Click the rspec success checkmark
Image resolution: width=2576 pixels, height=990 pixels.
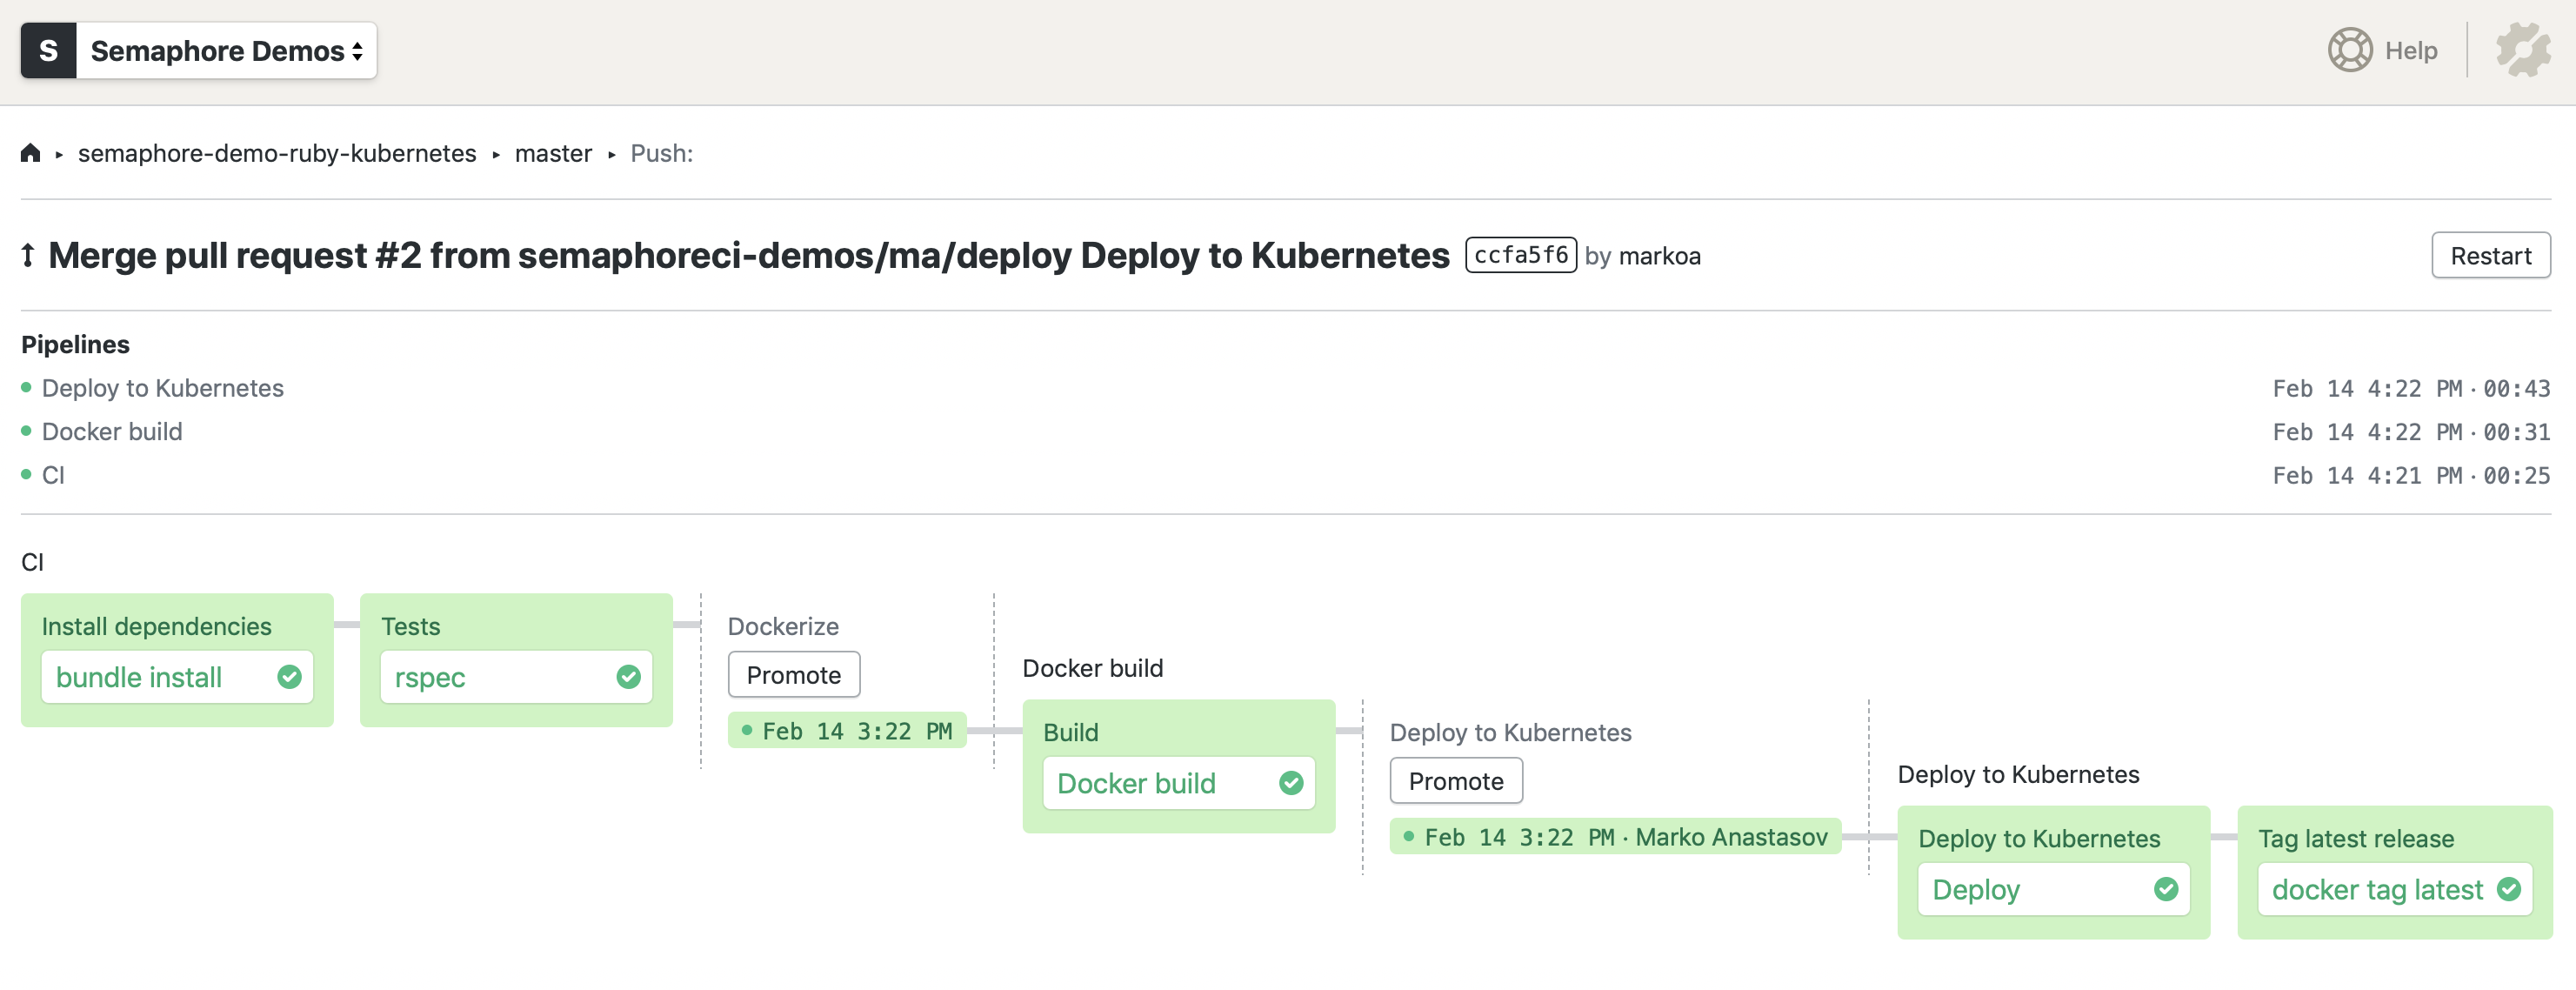628,677
